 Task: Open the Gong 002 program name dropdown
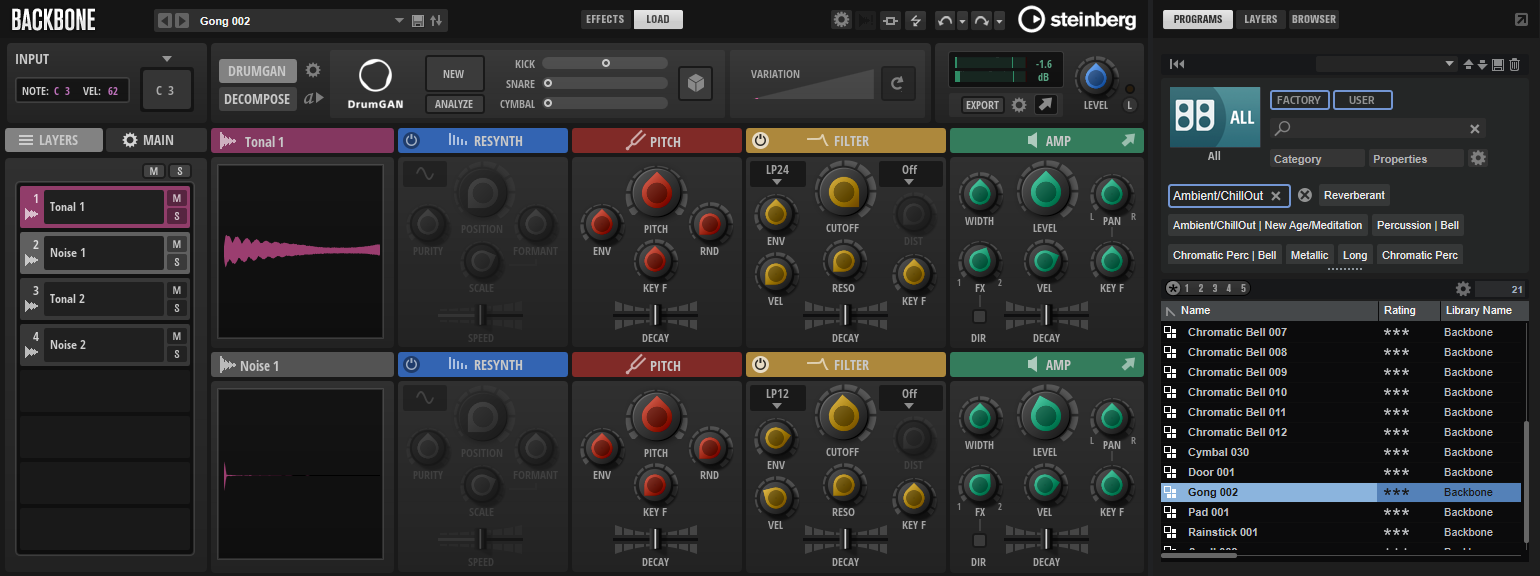401,21
